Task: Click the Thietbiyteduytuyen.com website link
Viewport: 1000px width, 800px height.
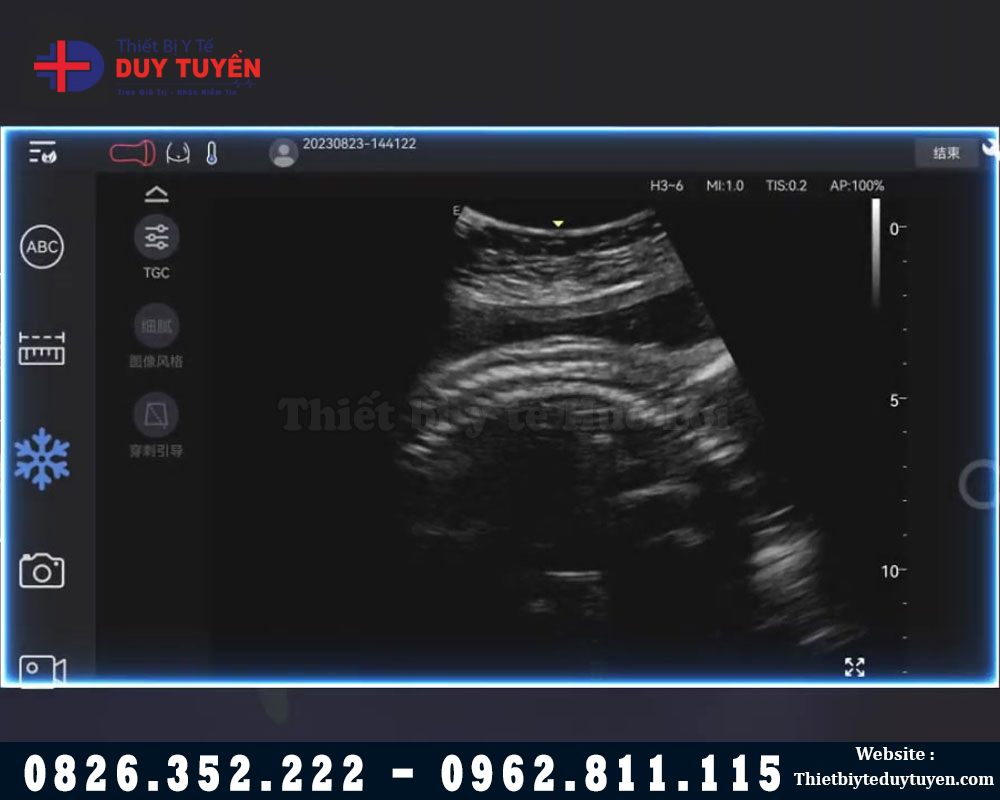Action: (894, 779)
